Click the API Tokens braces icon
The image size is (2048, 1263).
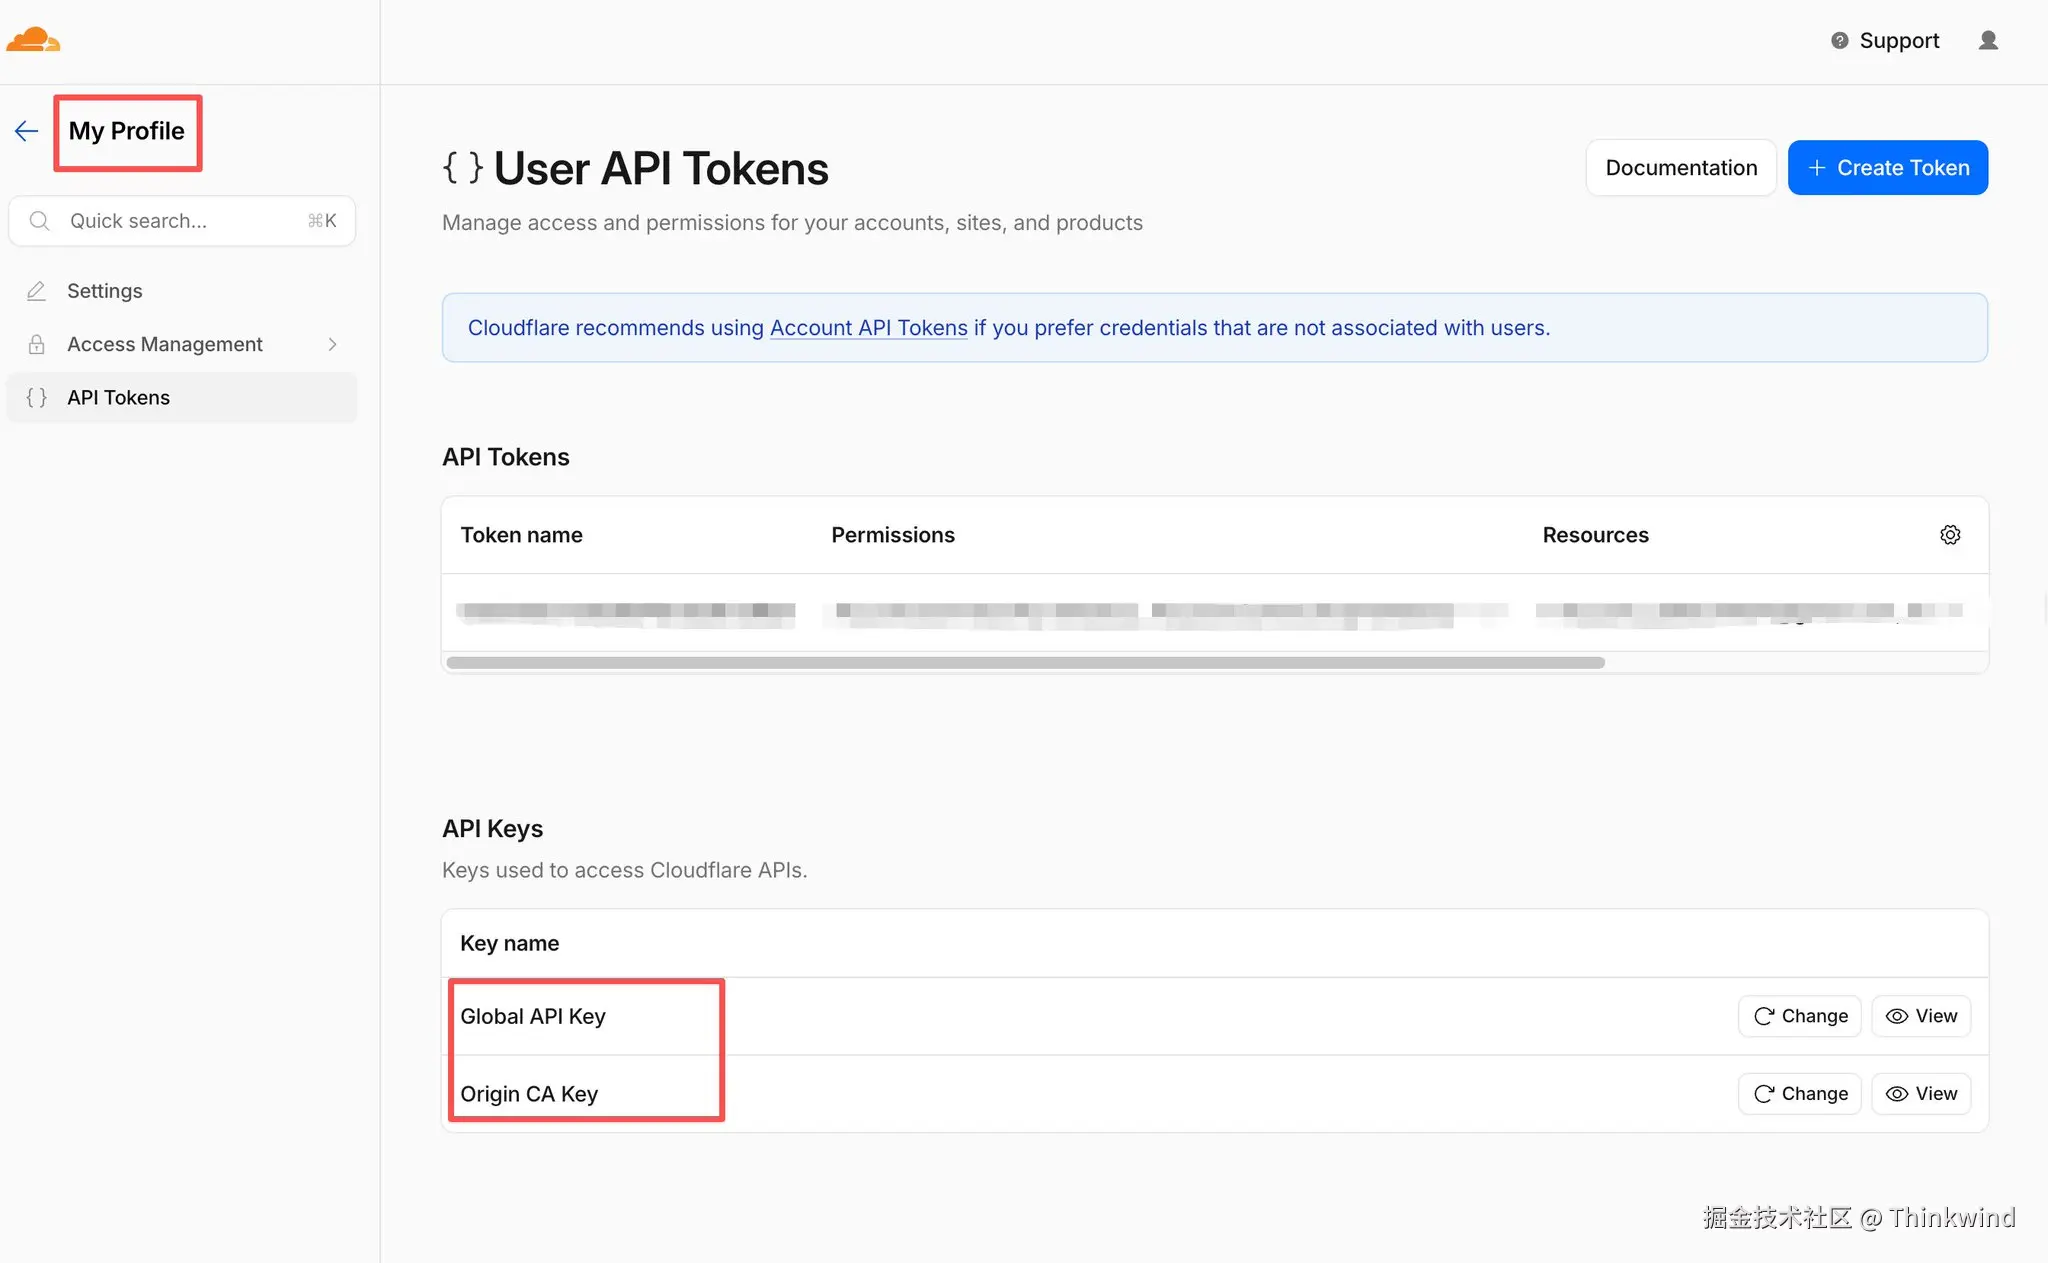pyautogui.click(x=37, y=398)
